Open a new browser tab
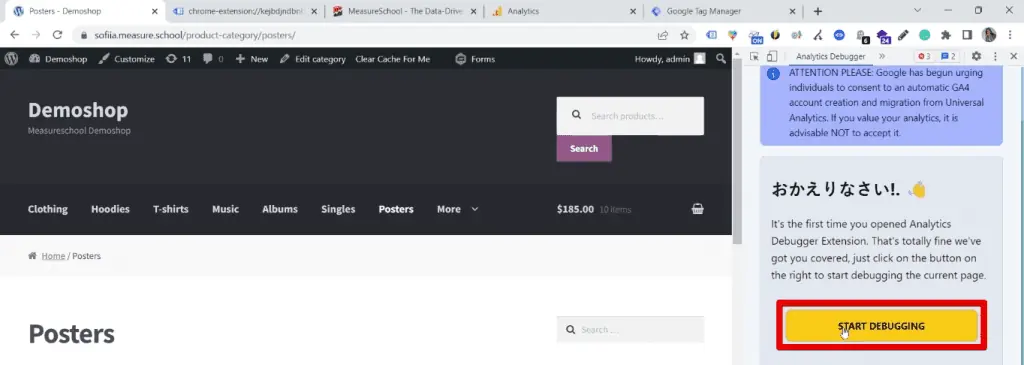 coord(818,11)
